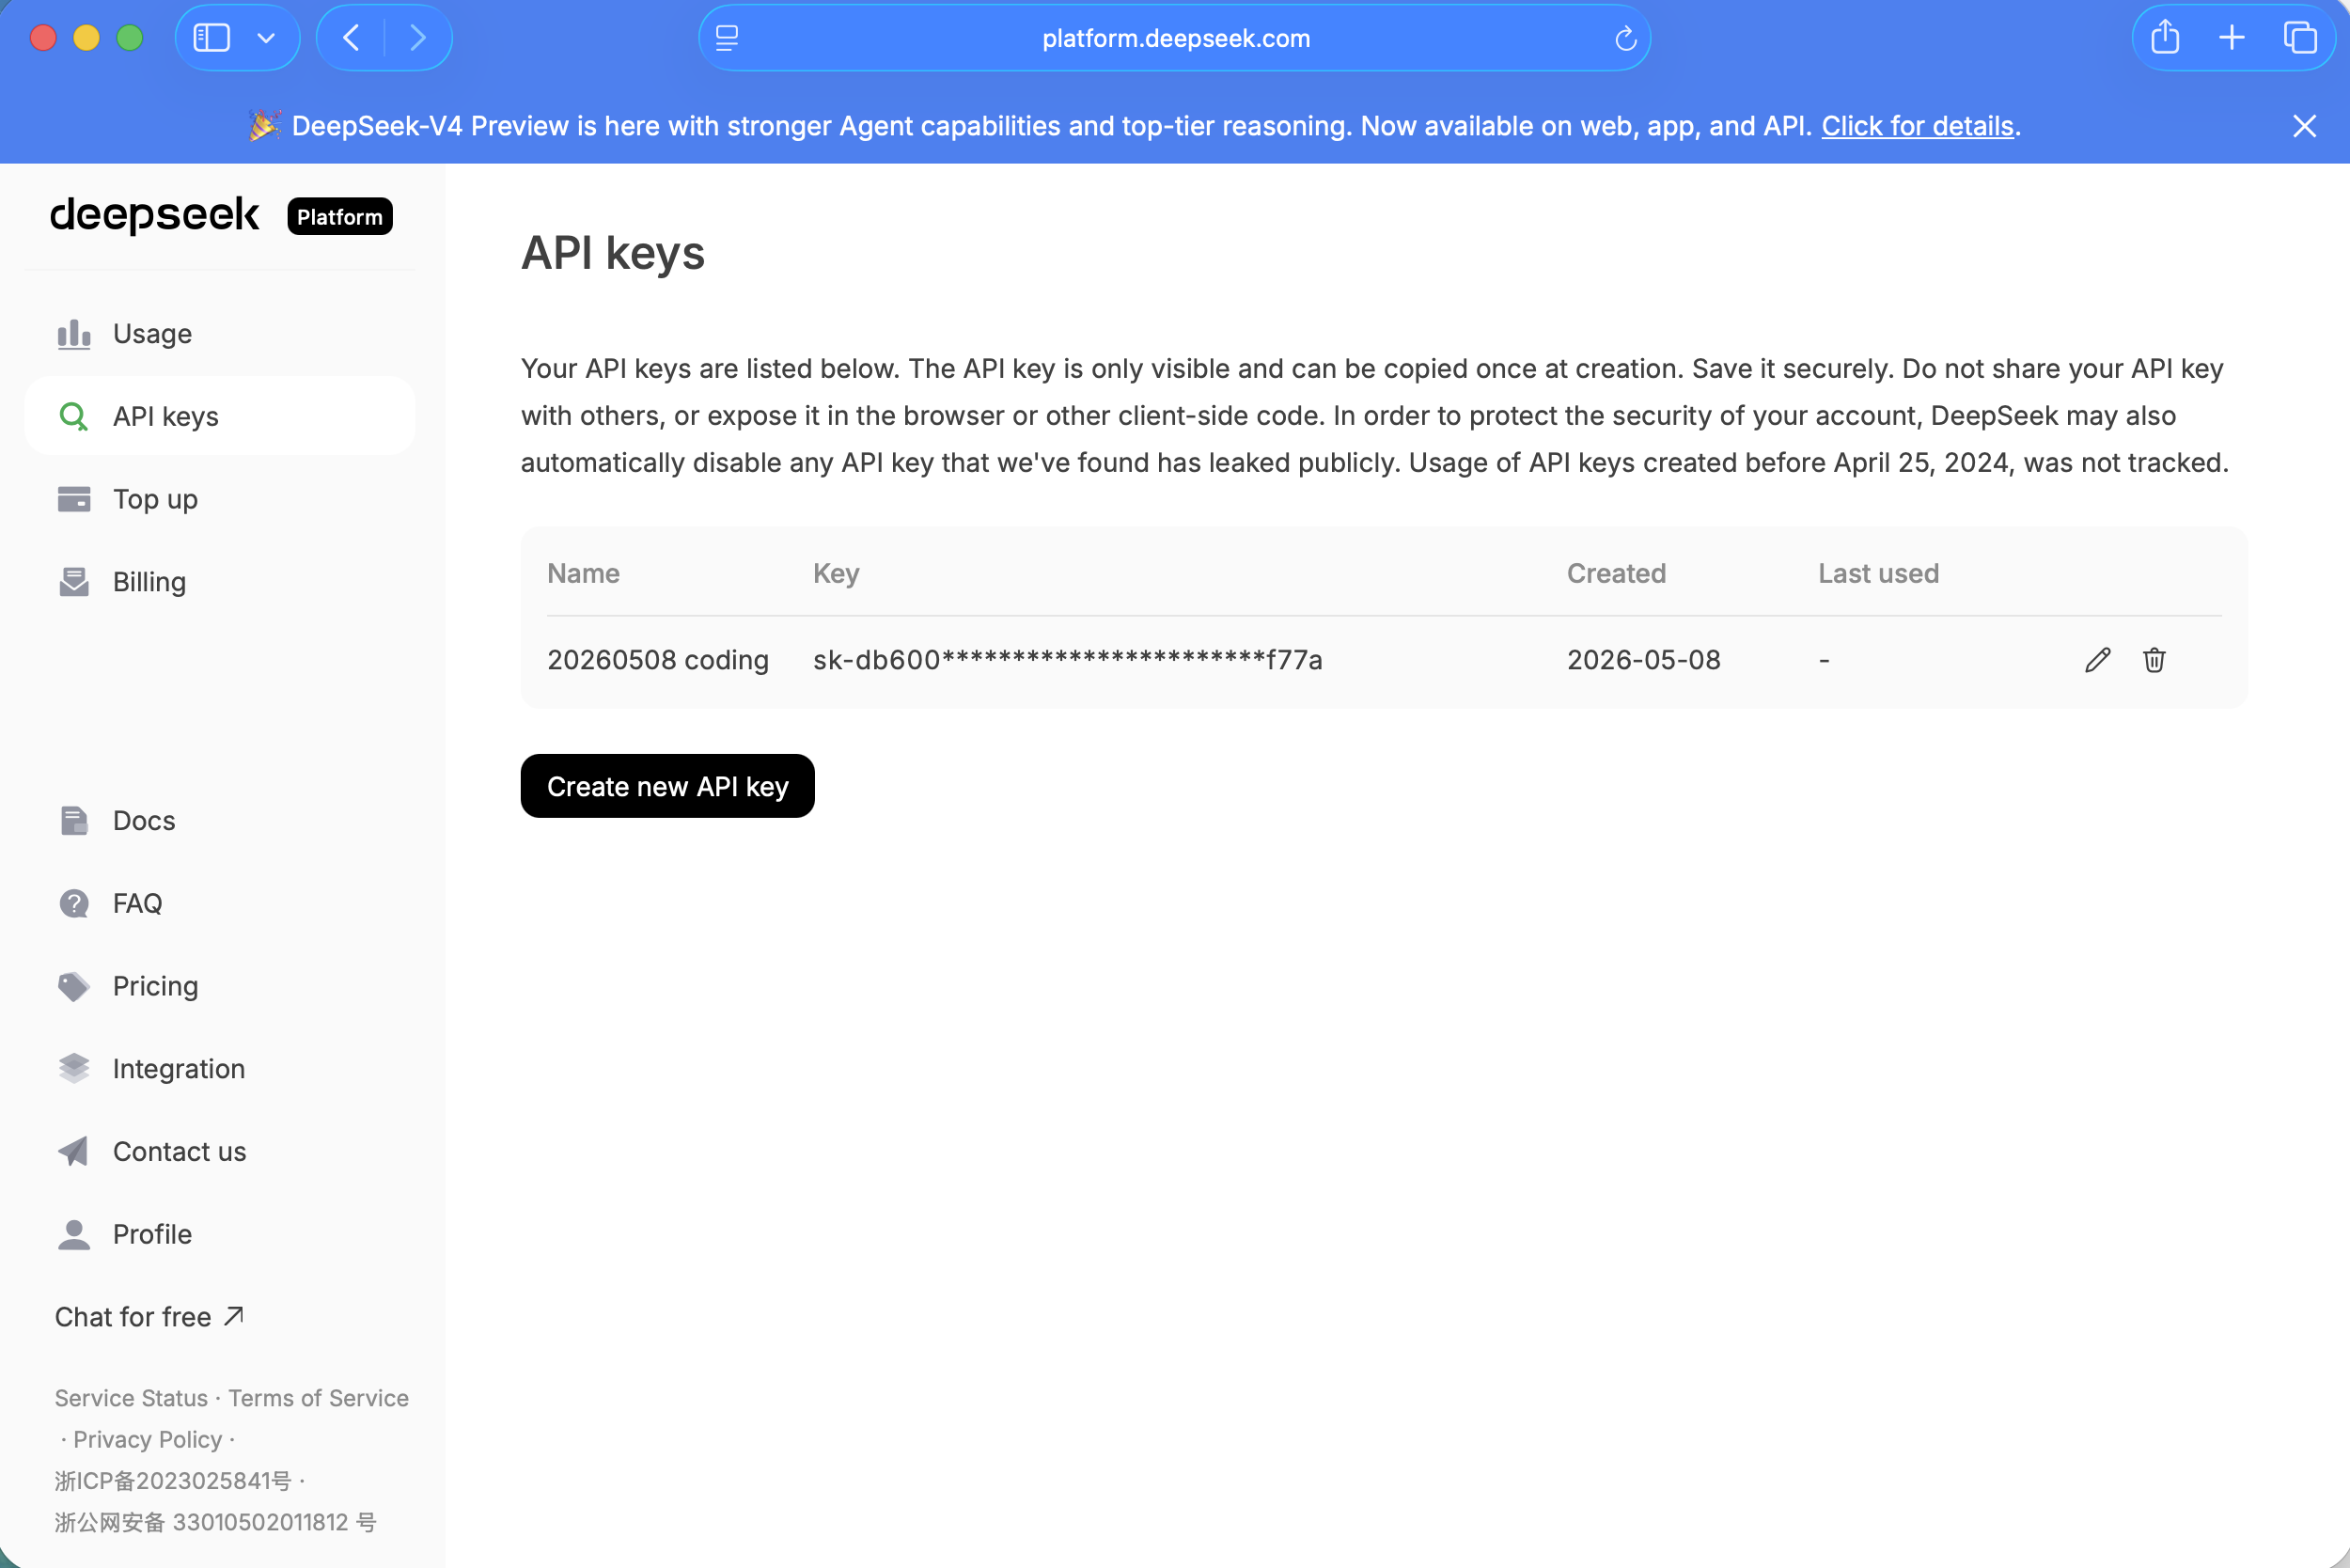This screenshot has width=2350, height=1568.
Task: Open Pricing in sidebar
Action: [219, 986]
